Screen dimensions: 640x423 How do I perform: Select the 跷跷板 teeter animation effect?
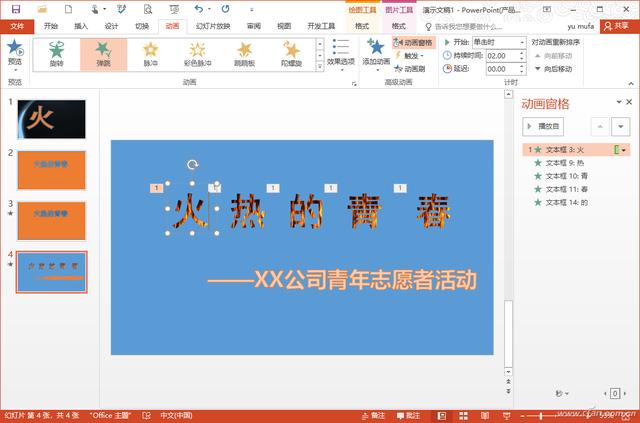point(244,54)
